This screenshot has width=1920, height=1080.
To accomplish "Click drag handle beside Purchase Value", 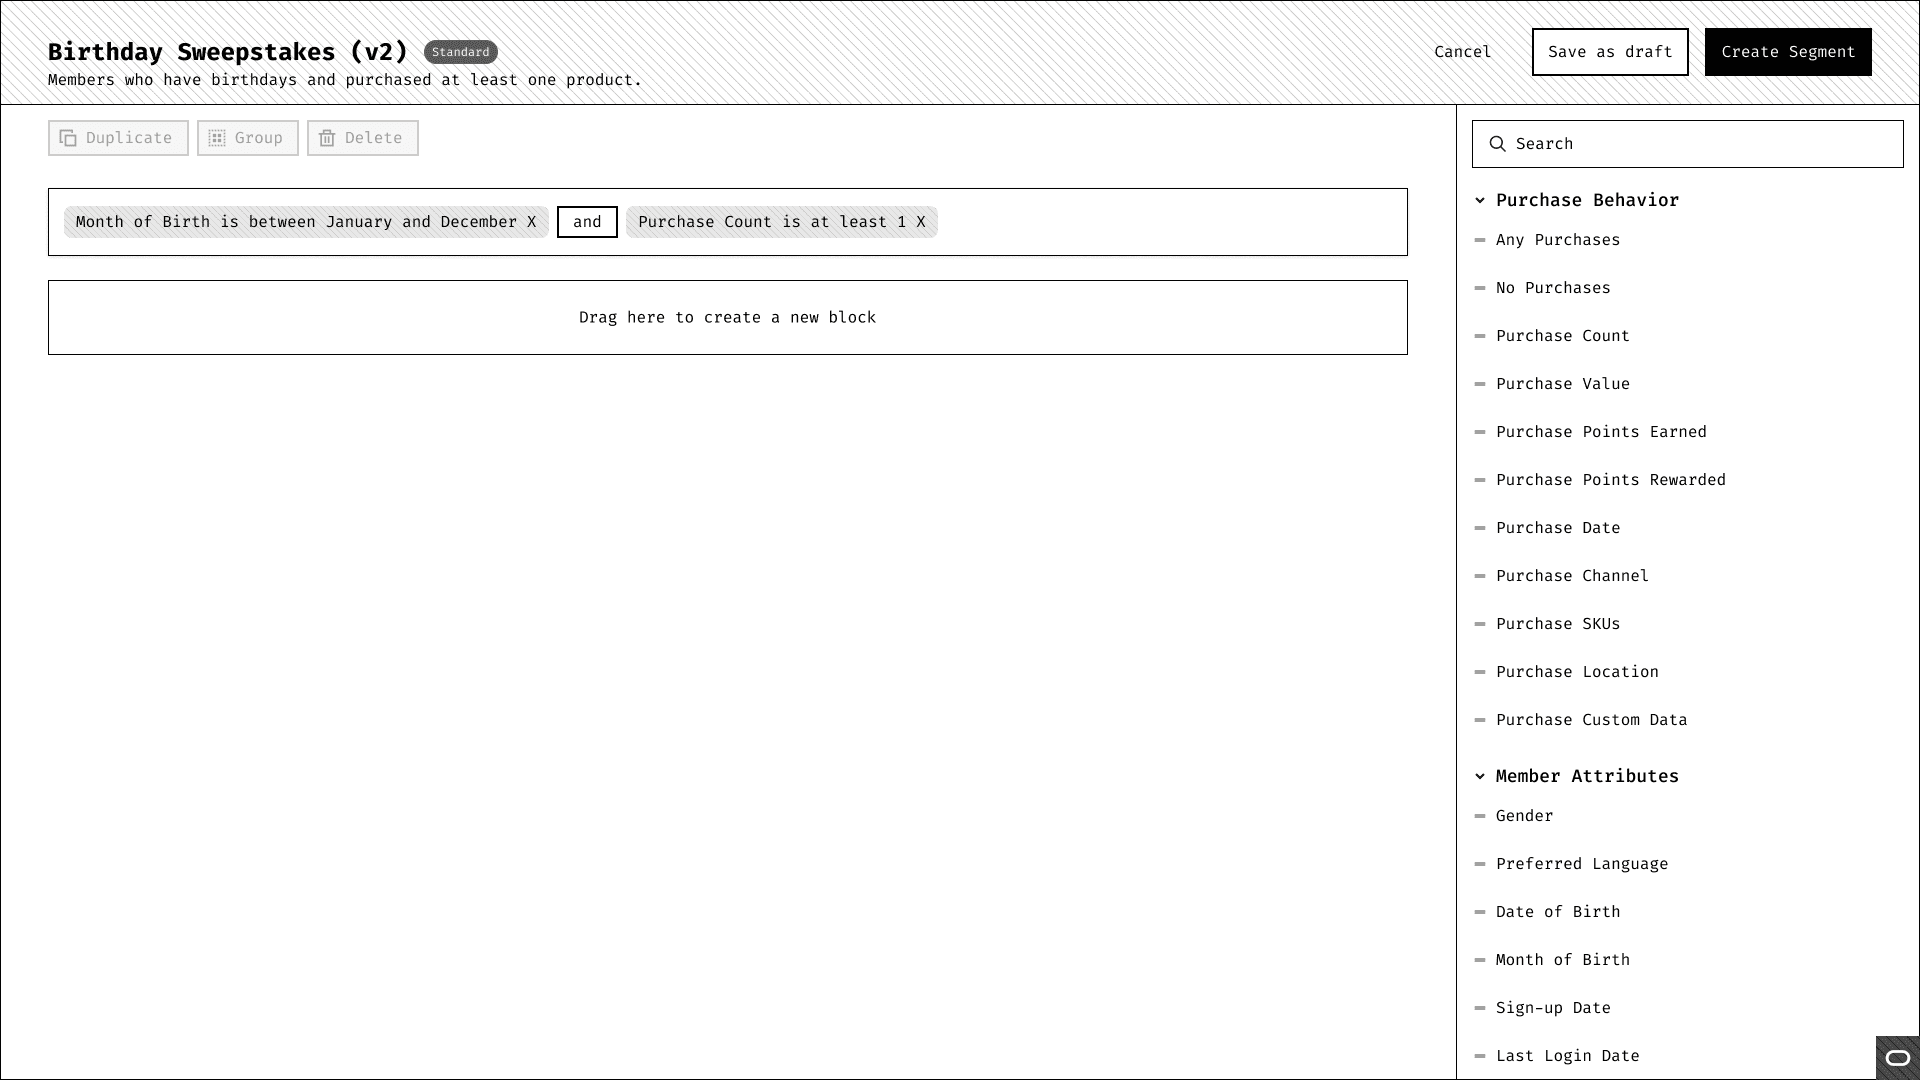I will tap(1480, 384).
